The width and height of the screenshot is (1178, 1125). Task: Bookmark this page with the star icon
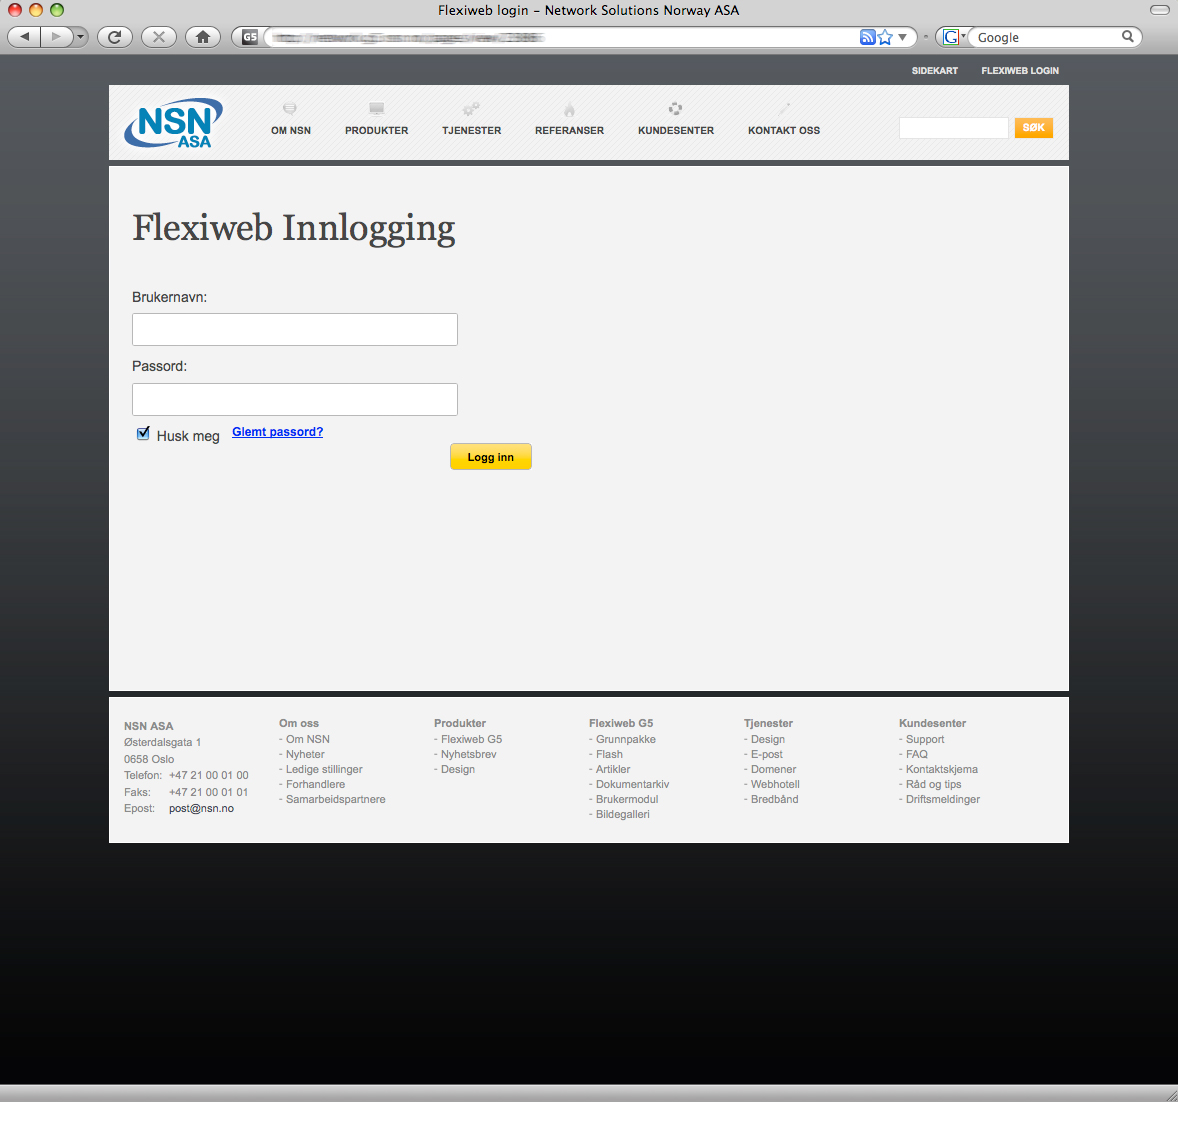[x=885, y=37]
